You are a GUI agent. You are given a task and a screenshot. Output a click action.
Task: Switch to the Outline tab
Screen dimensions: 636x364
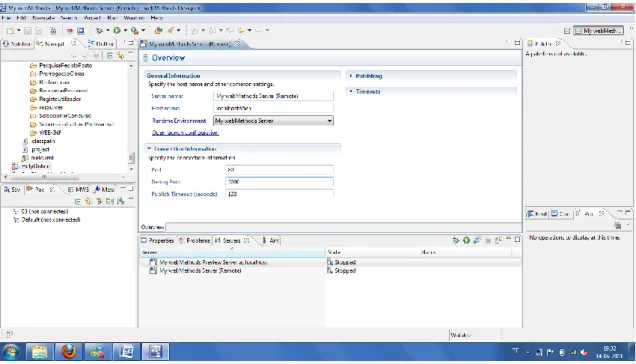coord(101,43)
